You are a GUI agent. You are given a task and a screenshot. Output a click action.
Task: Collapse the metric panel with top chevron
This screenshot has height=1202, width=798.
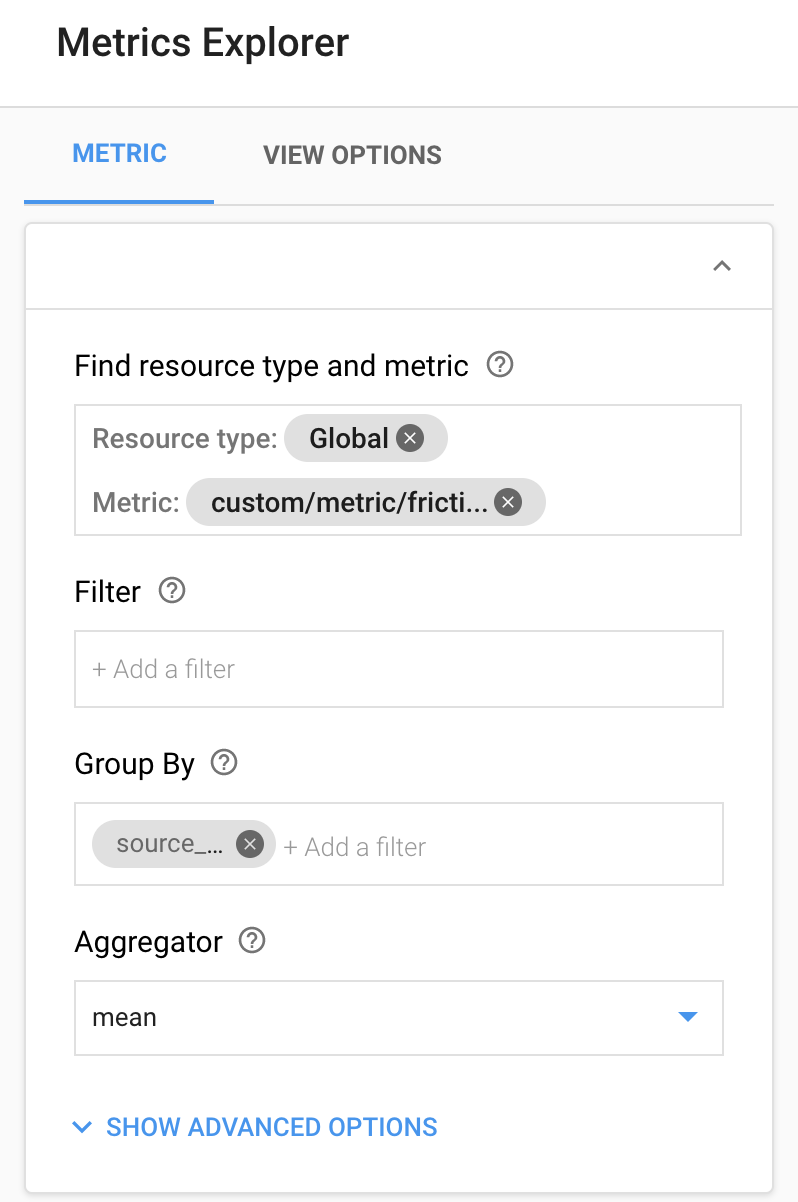tap(721, 266)
